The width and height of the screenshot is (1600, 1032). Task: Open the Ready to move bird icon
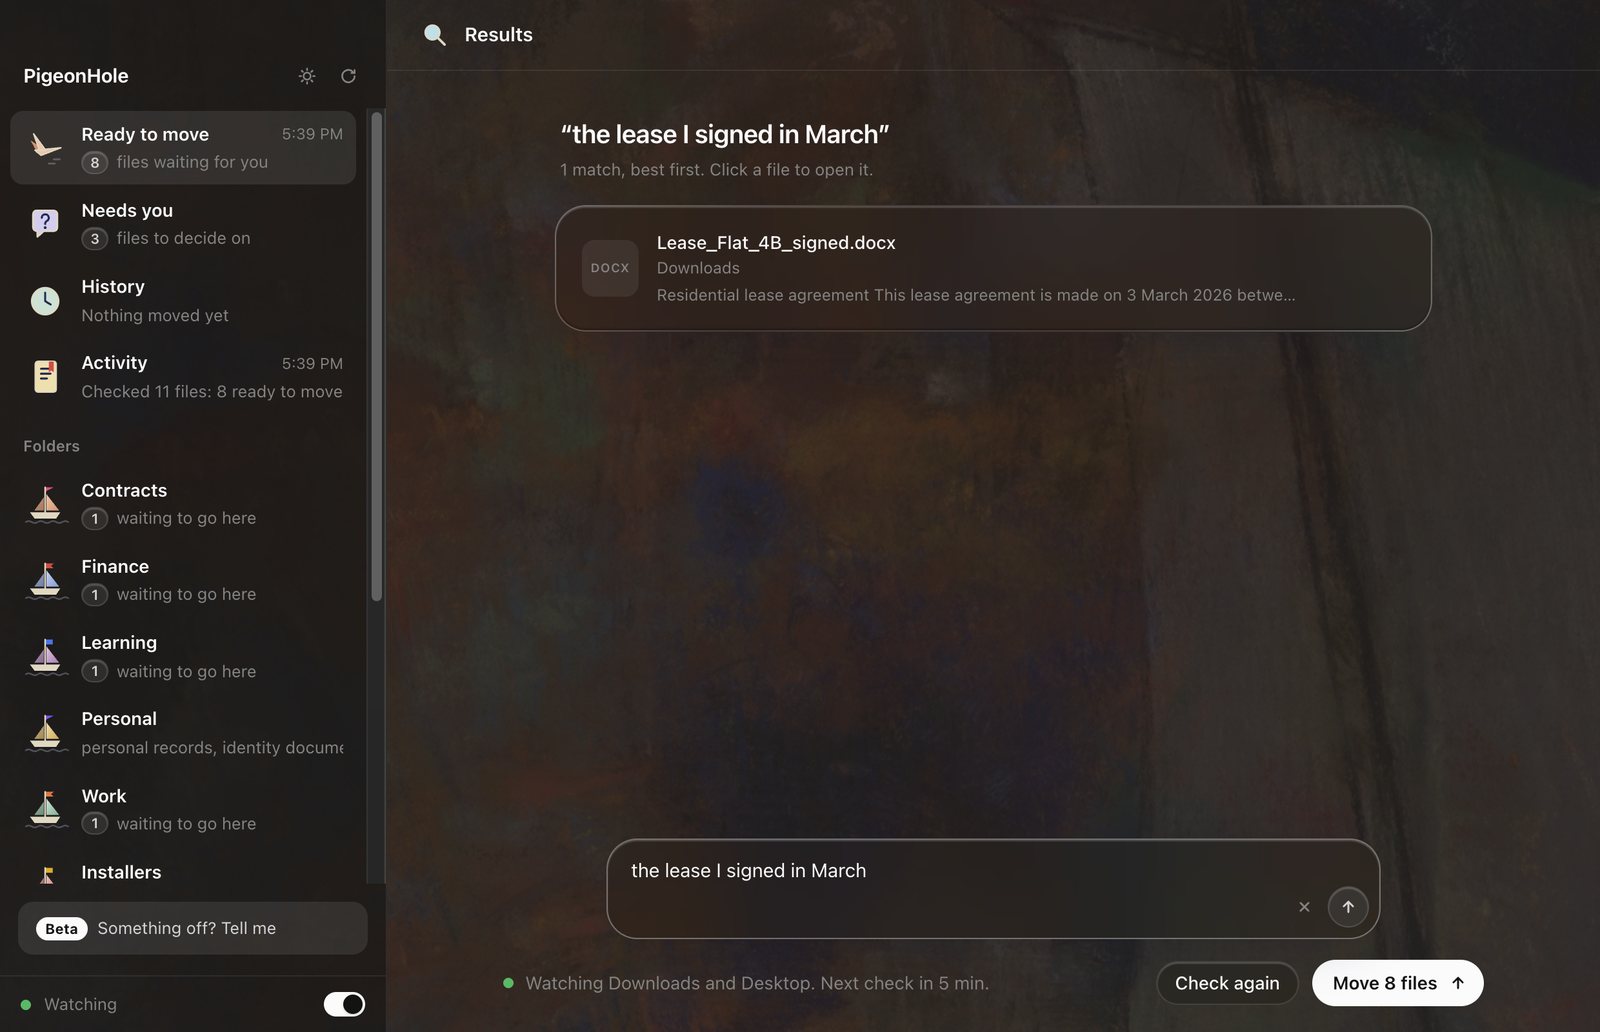tap(45, 148)
